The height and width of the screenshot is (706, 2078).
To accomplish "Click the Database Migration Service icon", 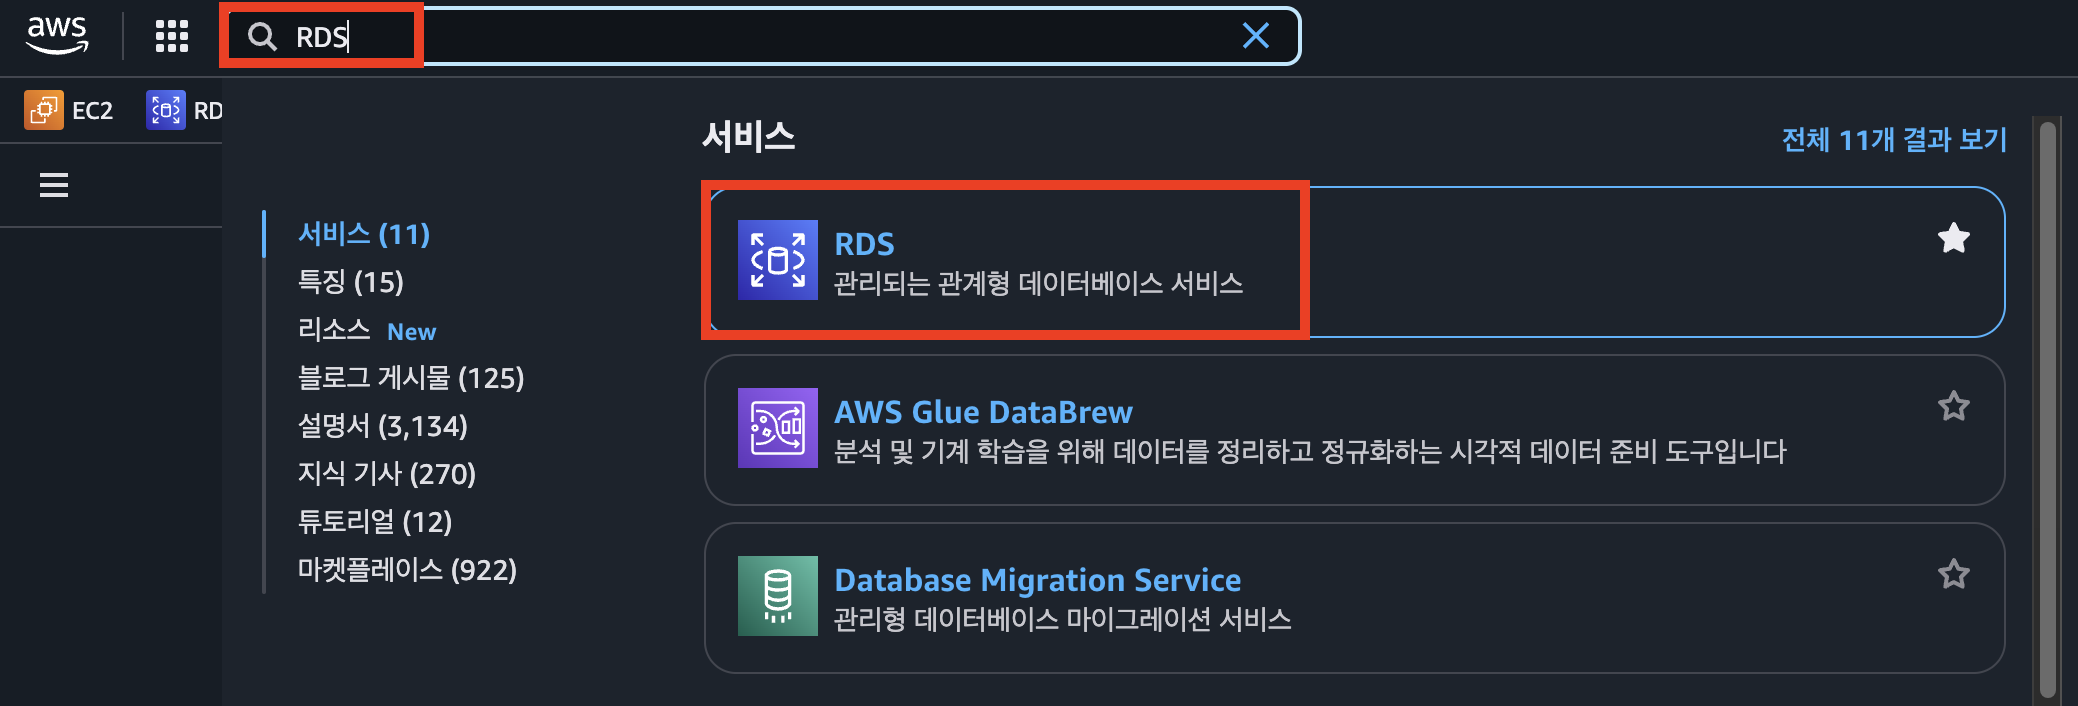I will pyautogui.click(x=778, y=596).
